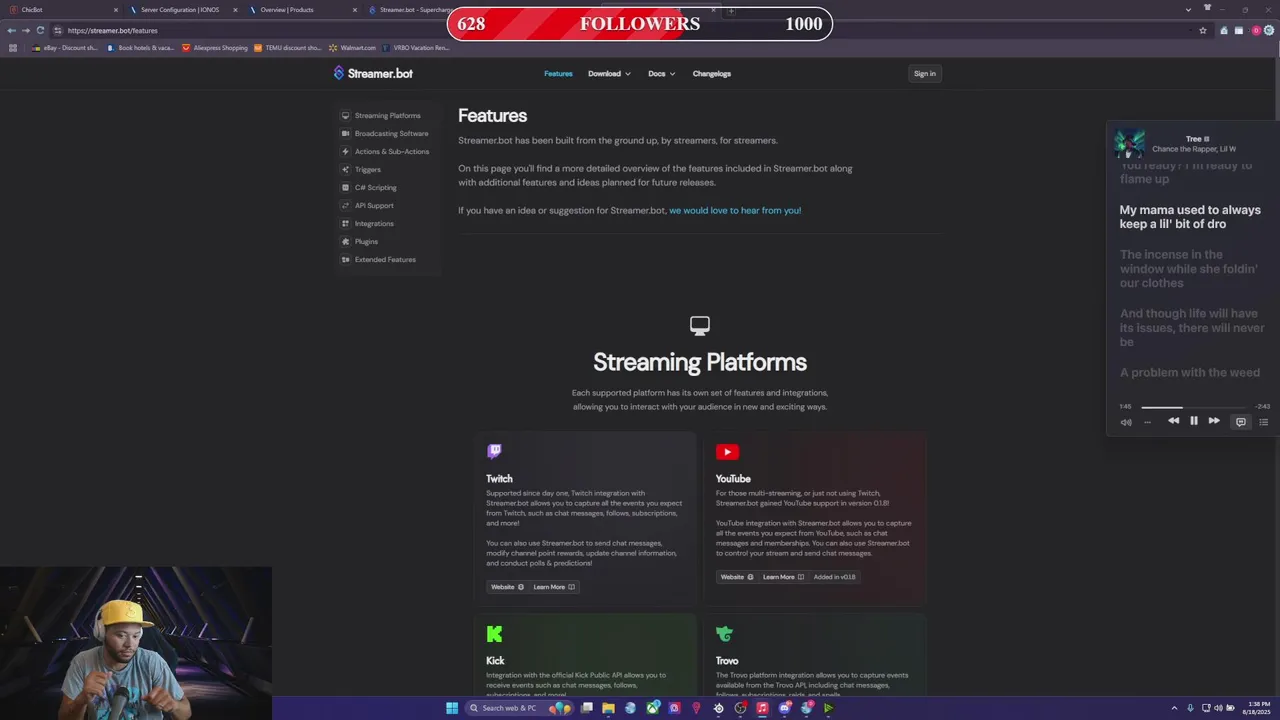Click the taskbar Search web & PC box
Image resolution: width=1280 pixels, height=720 pixels.
[519, 708]
